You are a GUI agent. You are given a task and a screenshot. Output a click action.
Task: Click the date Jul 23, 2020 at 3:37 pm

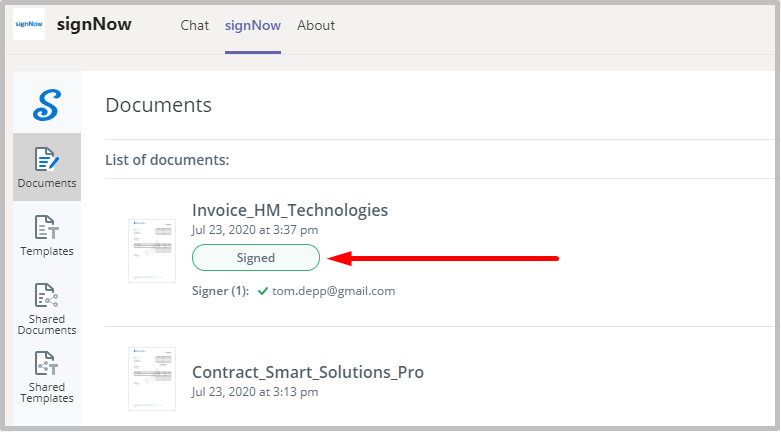click(255, 230)
